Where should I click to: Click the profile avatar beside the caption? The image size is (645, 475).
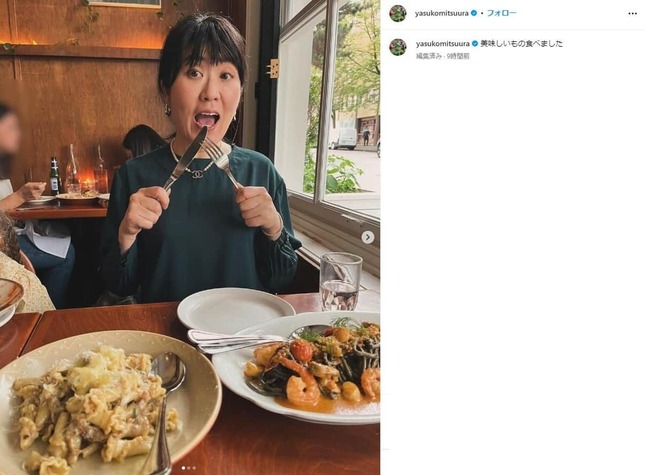pyautogui.click(x=398, y=47)
